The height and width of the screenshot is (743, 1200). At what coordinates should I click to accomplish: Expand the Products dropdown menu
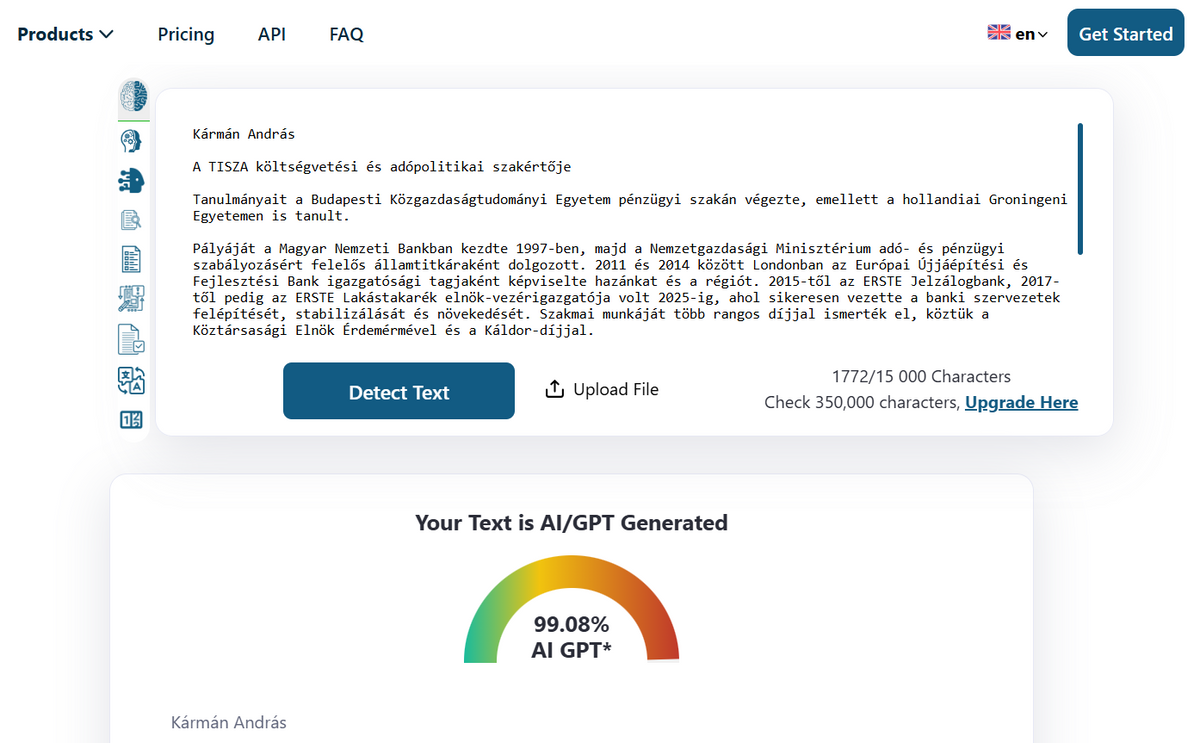click(x=66, y=34)
